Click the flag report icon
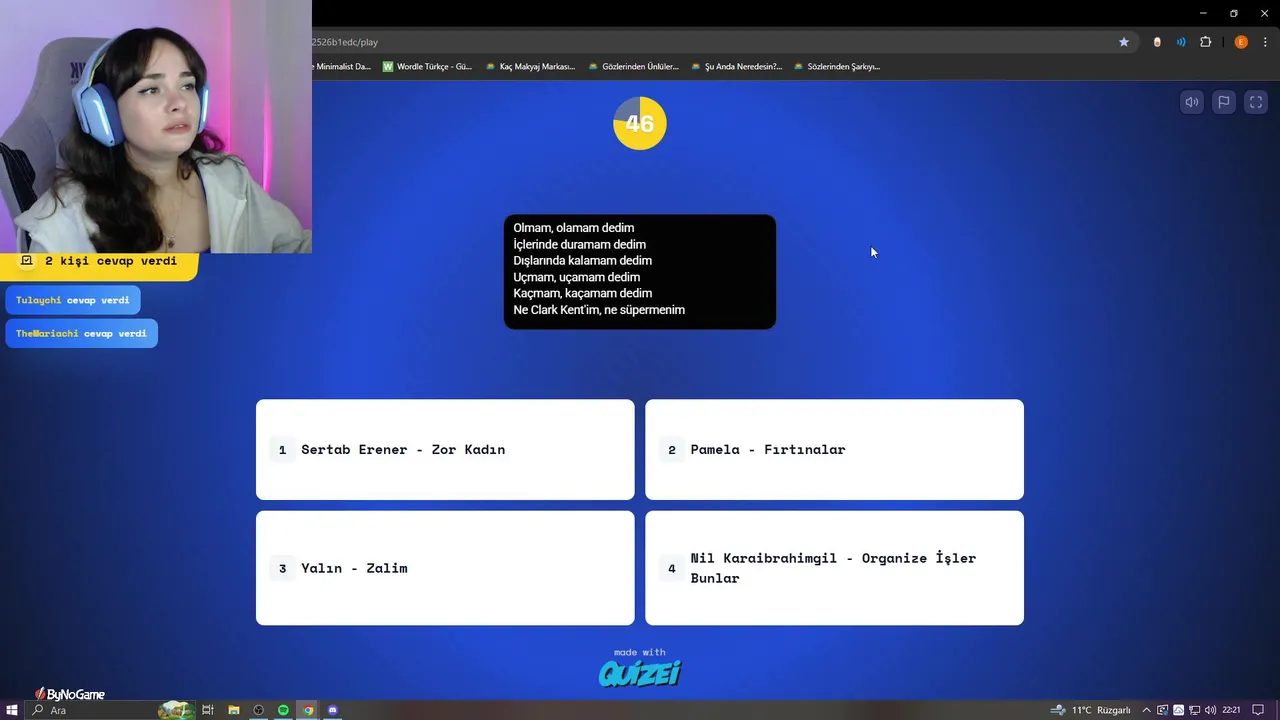The image size is (1280, 720). coord(1223,102)
